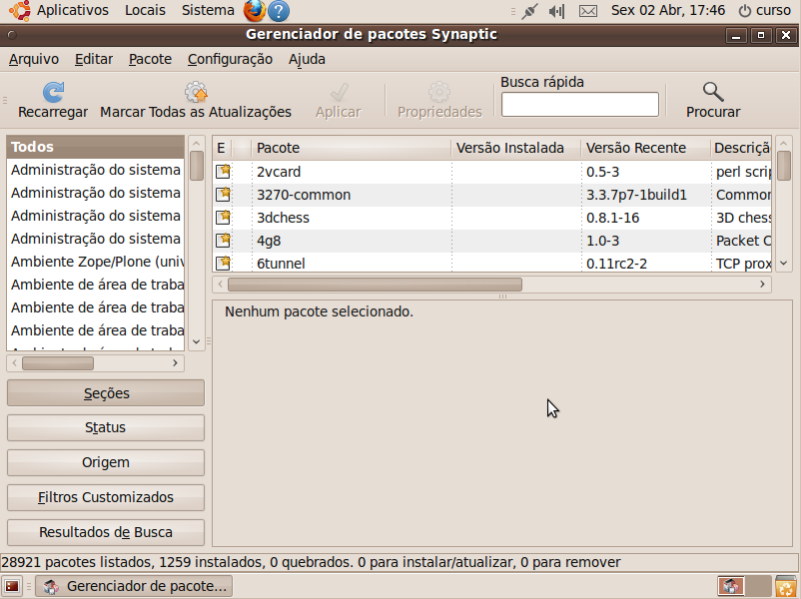Click the Filtros Customizados button
801x599 pixels.
(x=106, y=497)
